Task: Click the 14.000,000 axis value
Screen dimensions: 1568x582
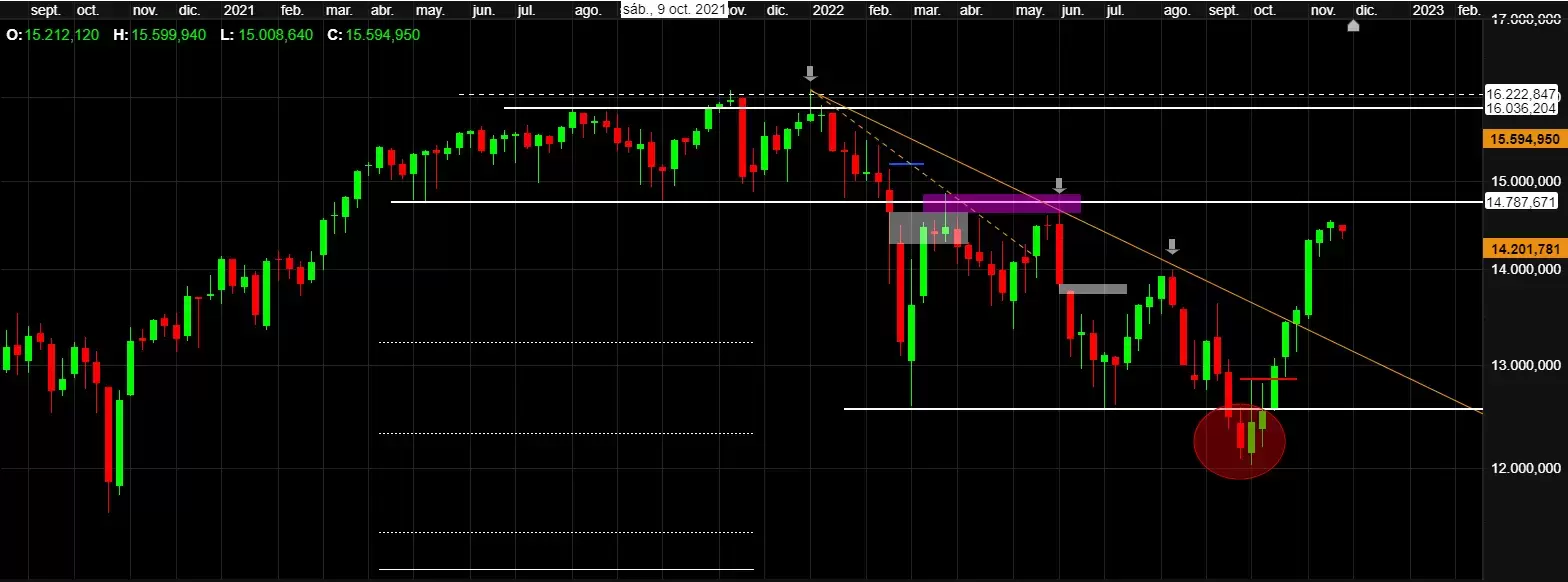Action: click(x=1524, y=270)
